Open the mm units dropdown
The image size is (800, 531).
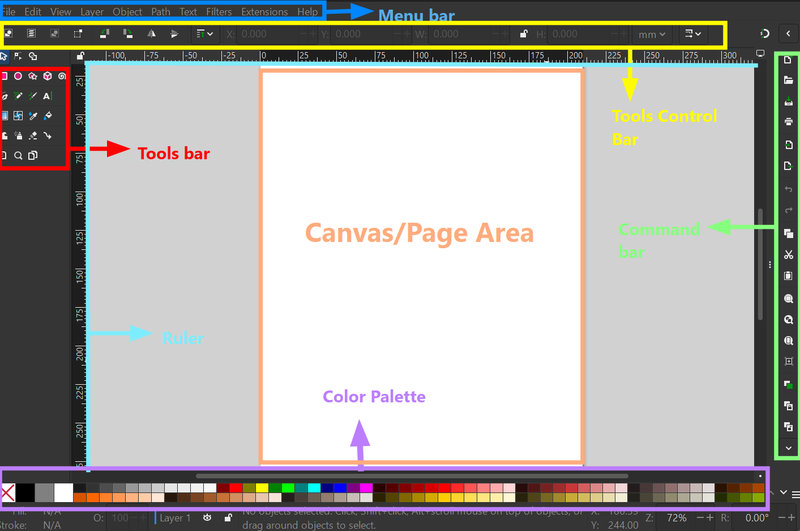coord(652,34)
